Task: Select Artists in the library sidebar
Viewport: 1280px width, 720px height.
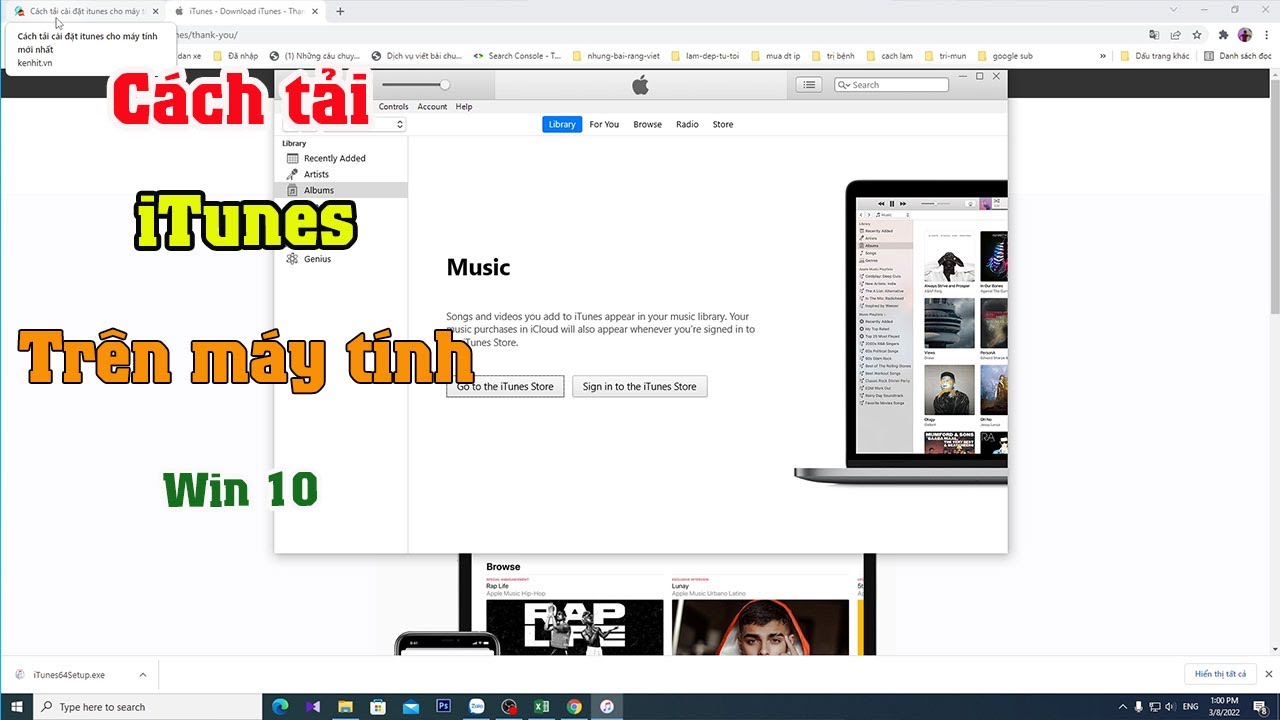Action: 316,174
